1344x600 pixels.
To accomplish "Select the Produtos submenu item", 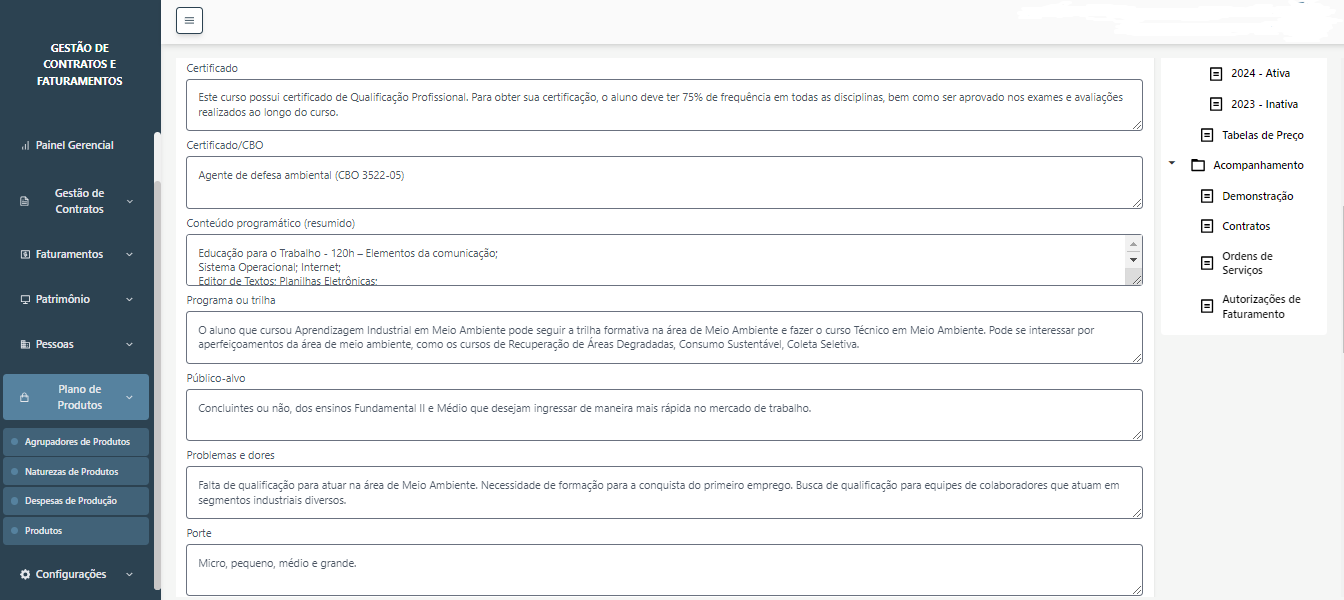I will [44, 531].
